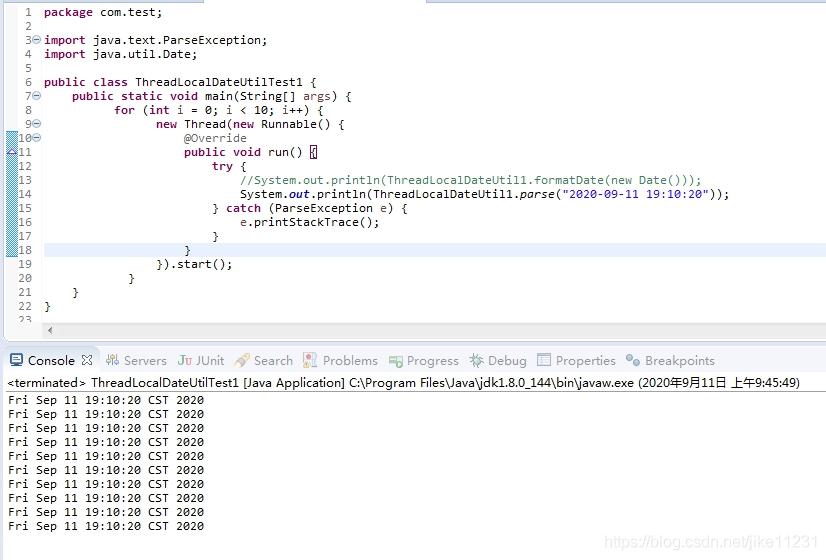
Task: Click 'catch (ParseException e)' statement
Action: pyautogui.click(x=310, y=208)
